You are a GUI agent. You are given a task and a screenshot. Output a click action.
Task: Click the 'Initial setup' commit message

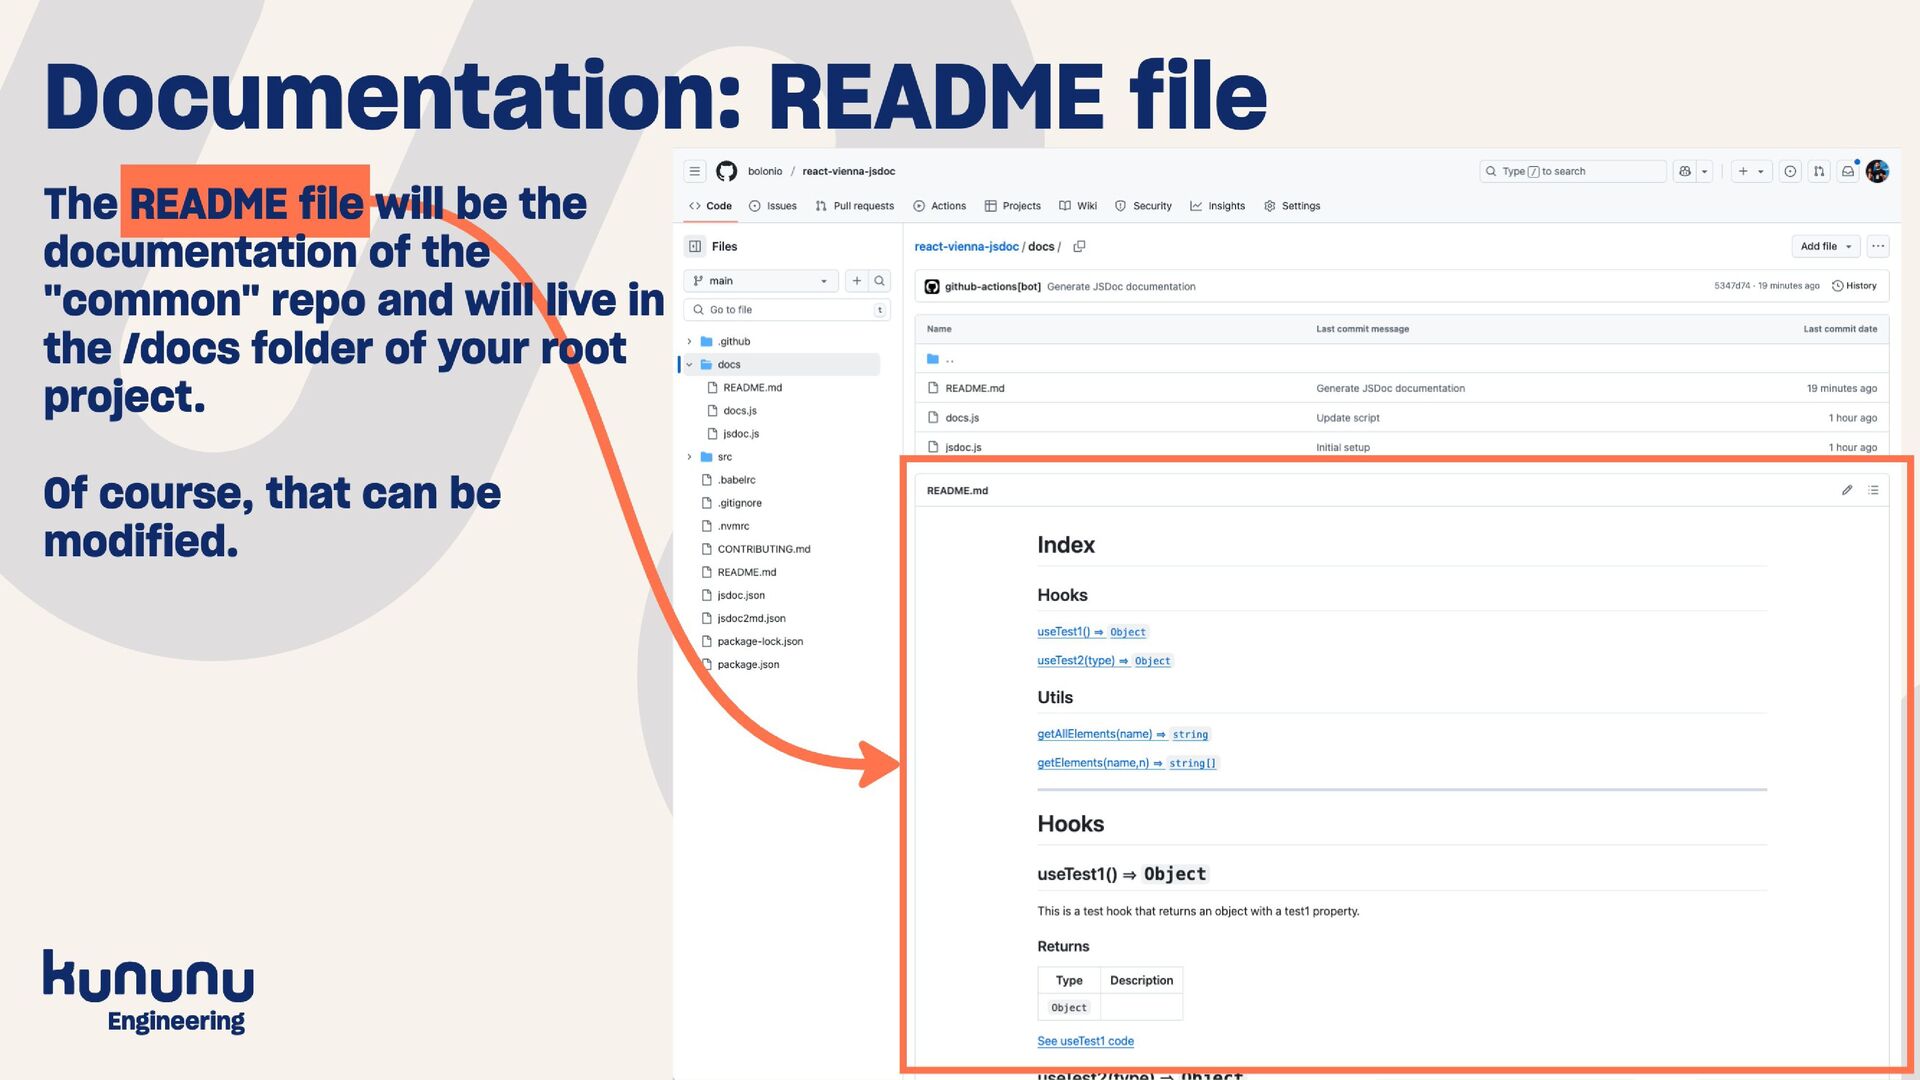1343,447
